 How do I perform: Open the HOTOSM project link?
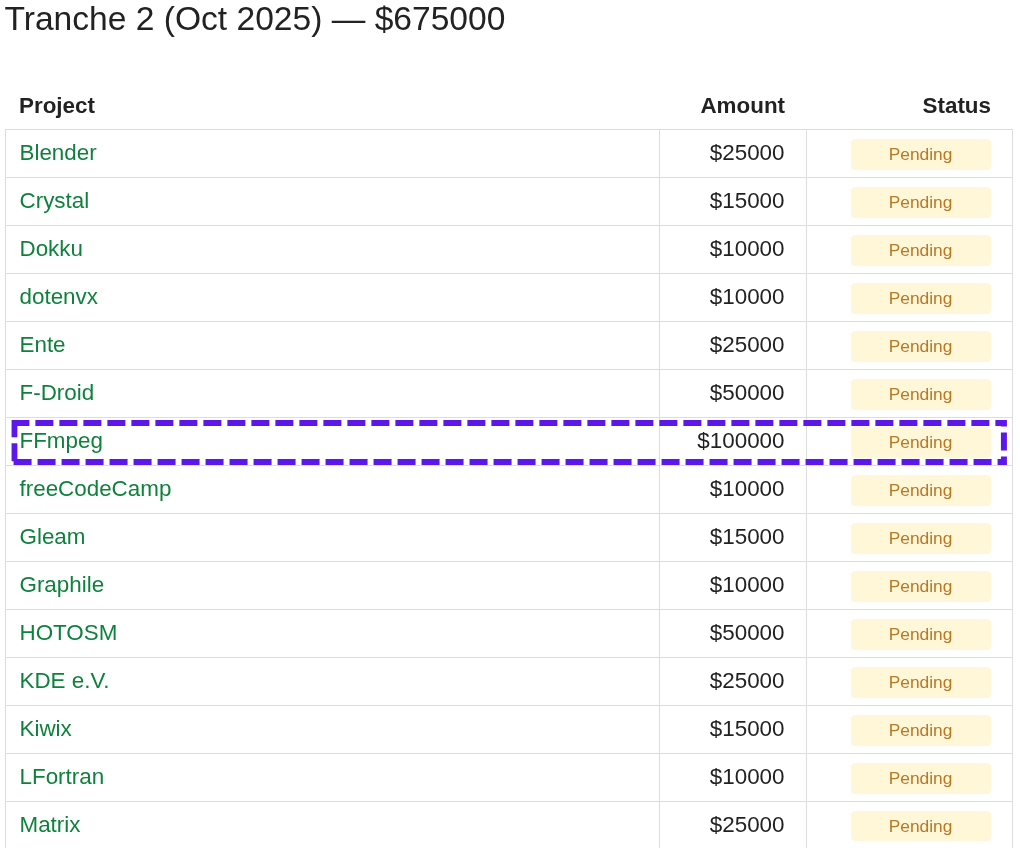[68, 633]
